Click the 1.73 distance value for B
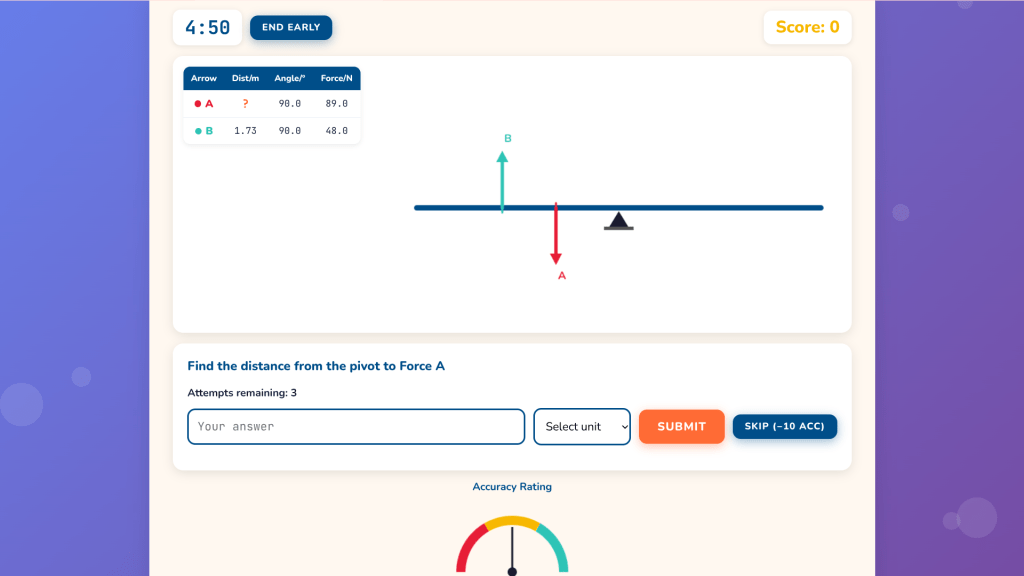The width and height of the screenshot is (1024, 576). tap(245, 131)
